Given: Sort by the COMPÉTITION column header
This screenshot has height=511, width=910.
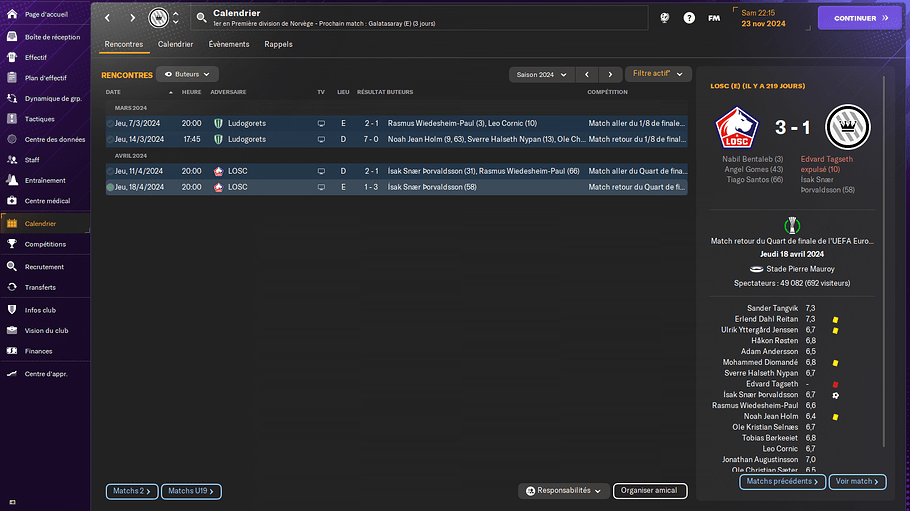Looking at the screenshot, I should tap(607, 92).
